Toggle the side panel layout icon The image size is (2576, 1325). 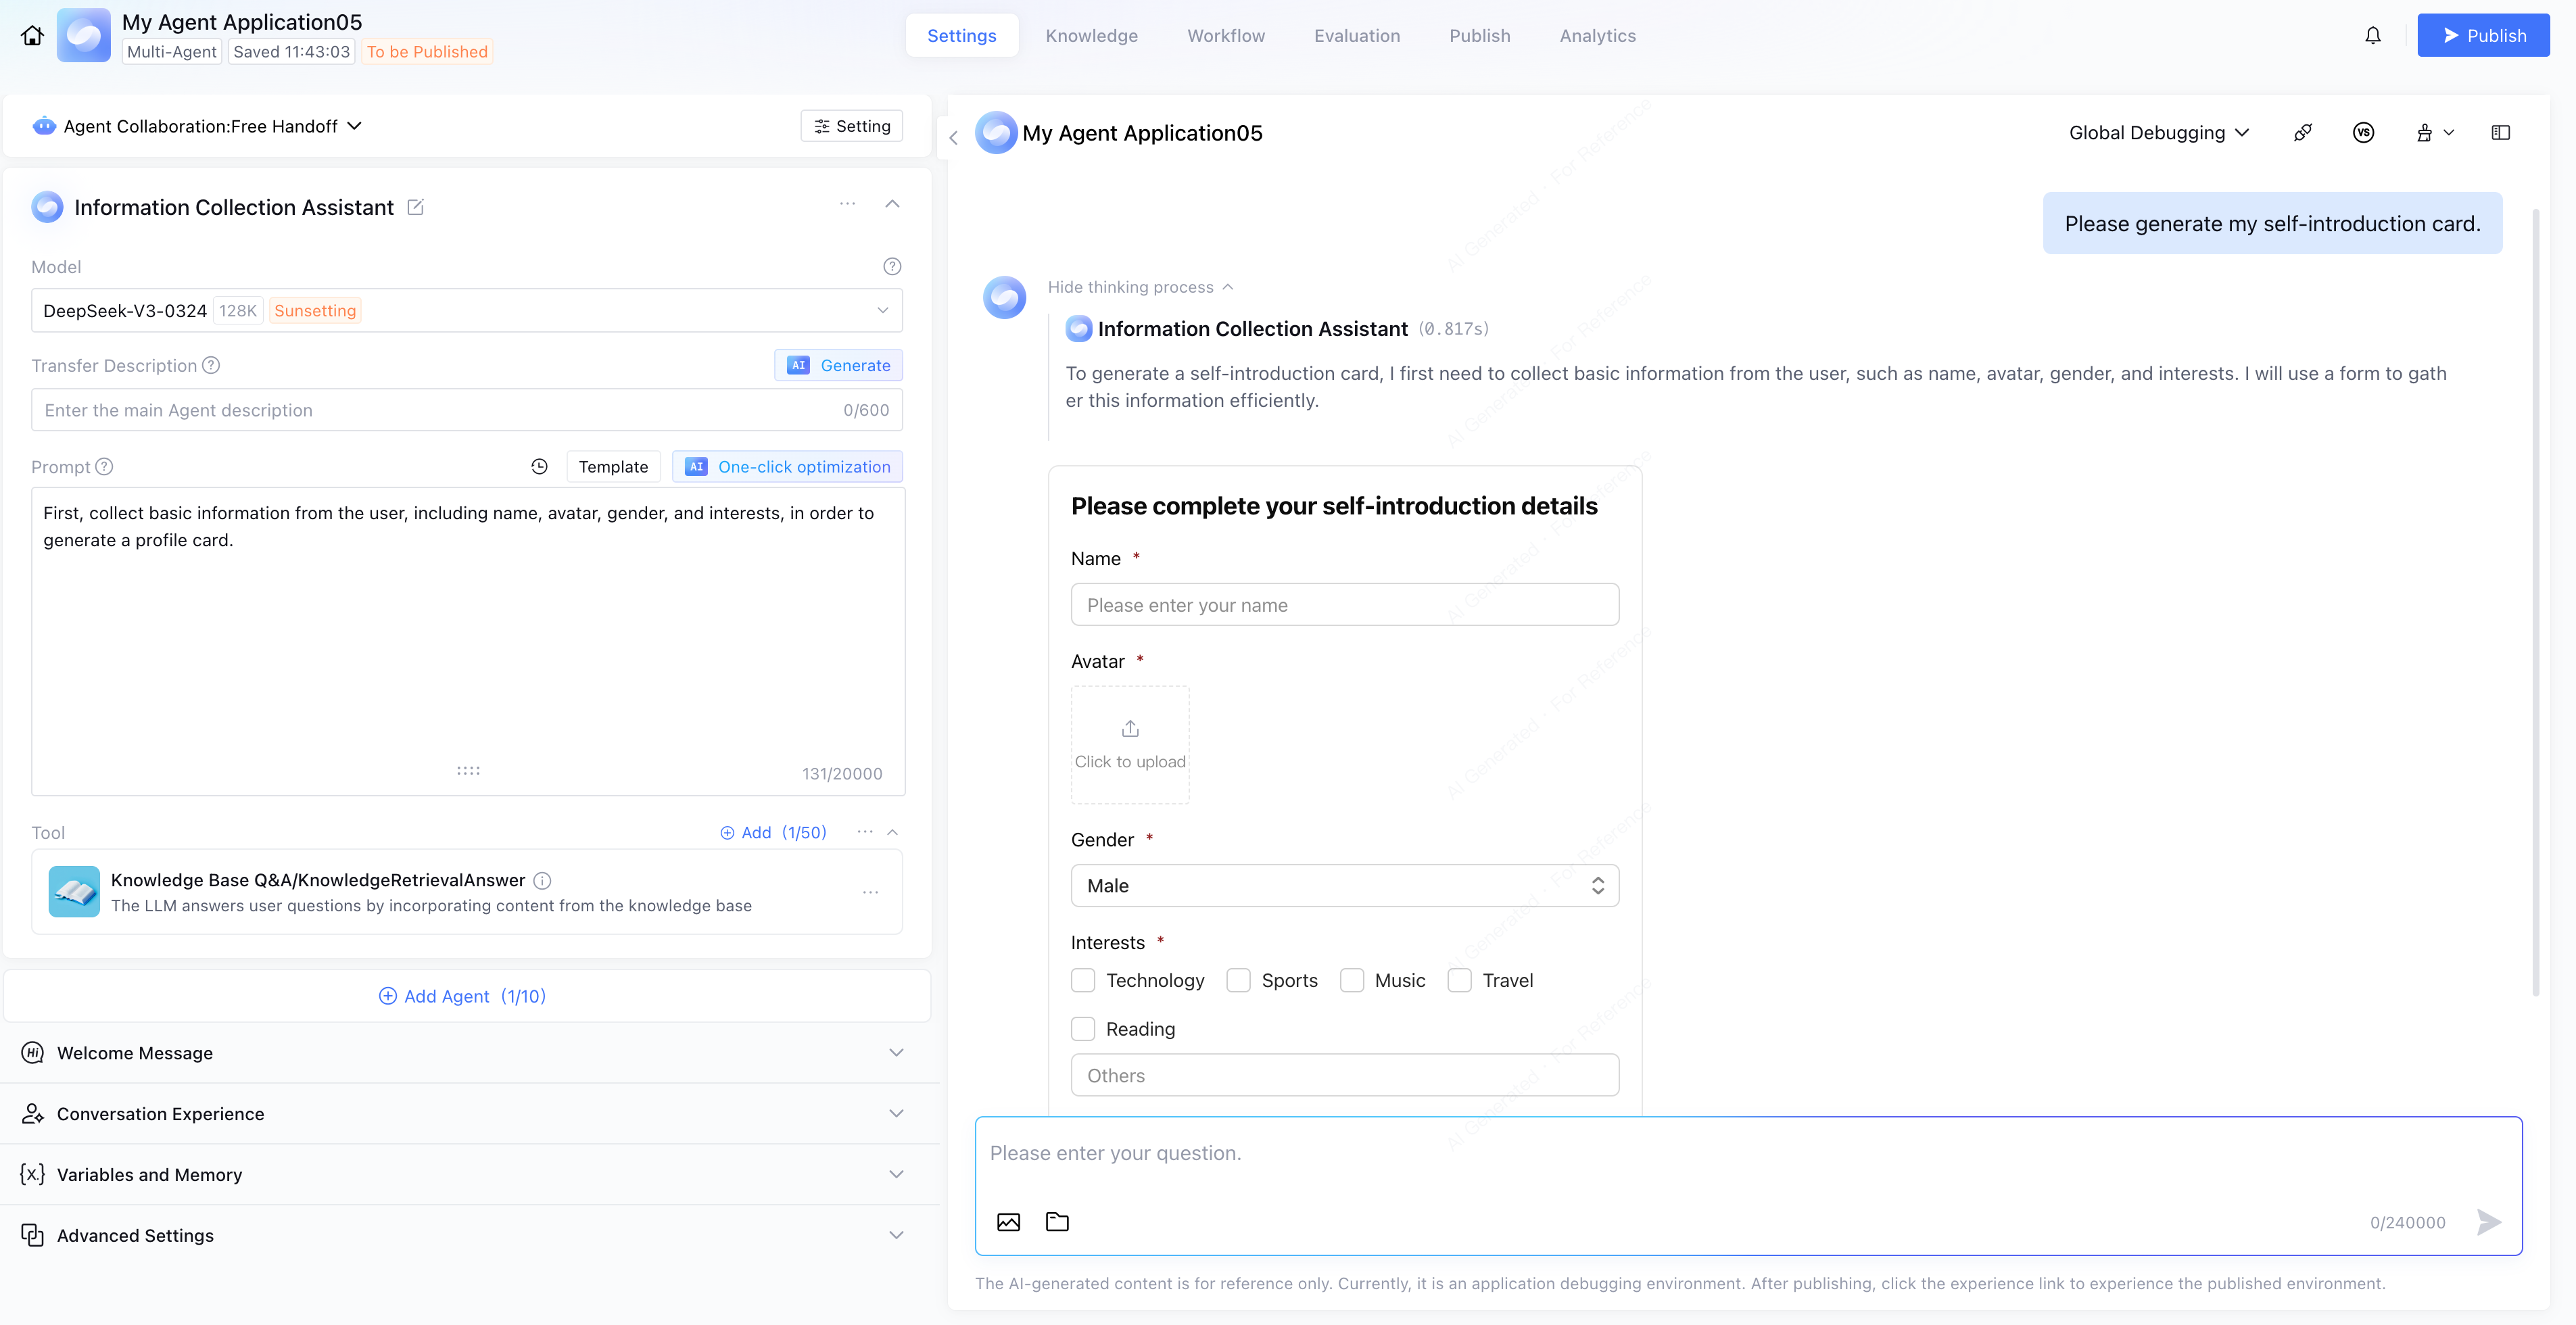(x=2500, y=133)
